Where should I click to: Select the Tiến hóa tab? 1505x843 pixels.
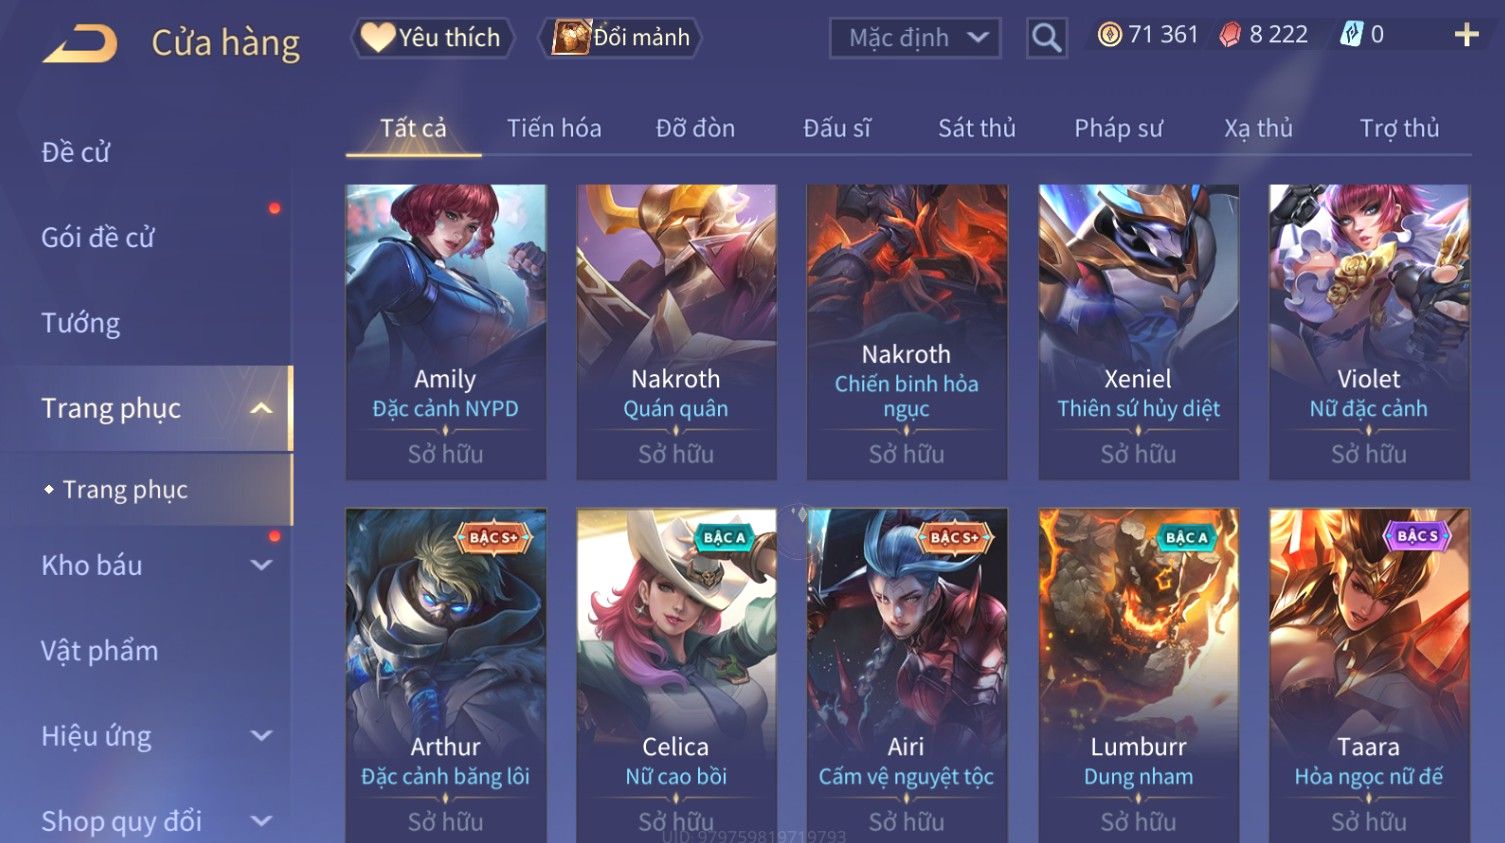[554, 128]
